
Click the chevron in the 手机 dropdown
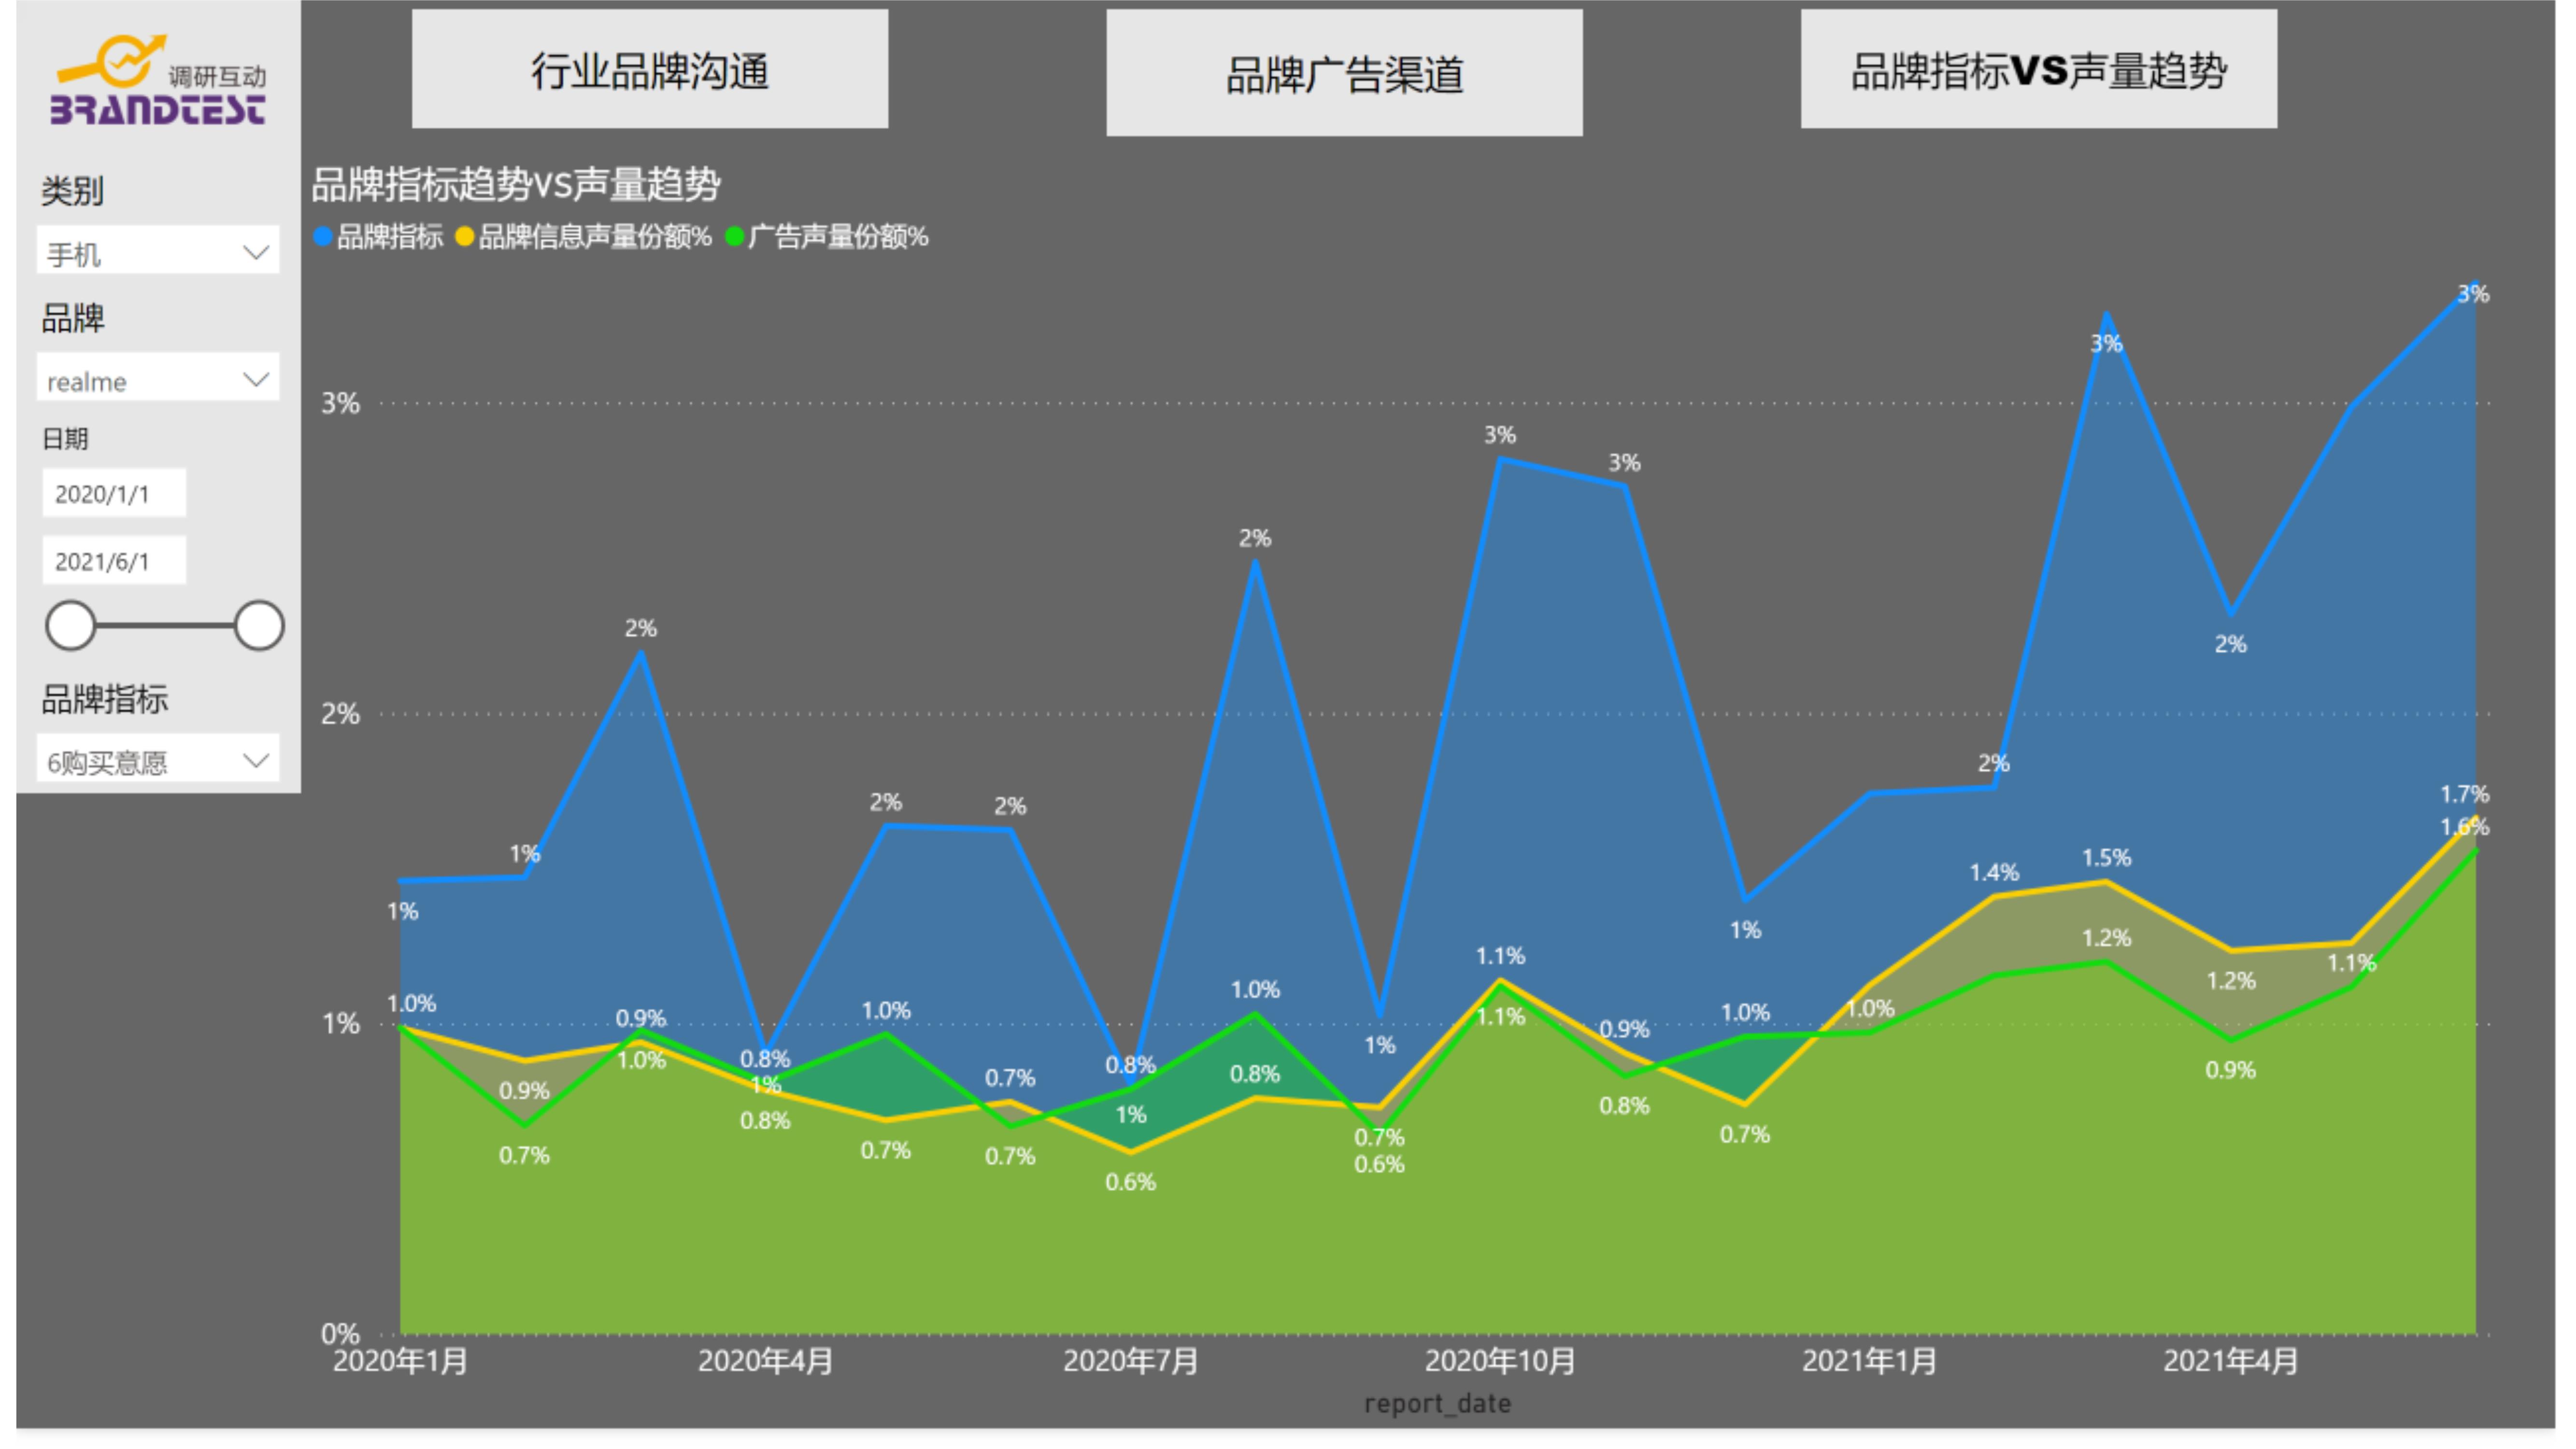tap(256, 252)
